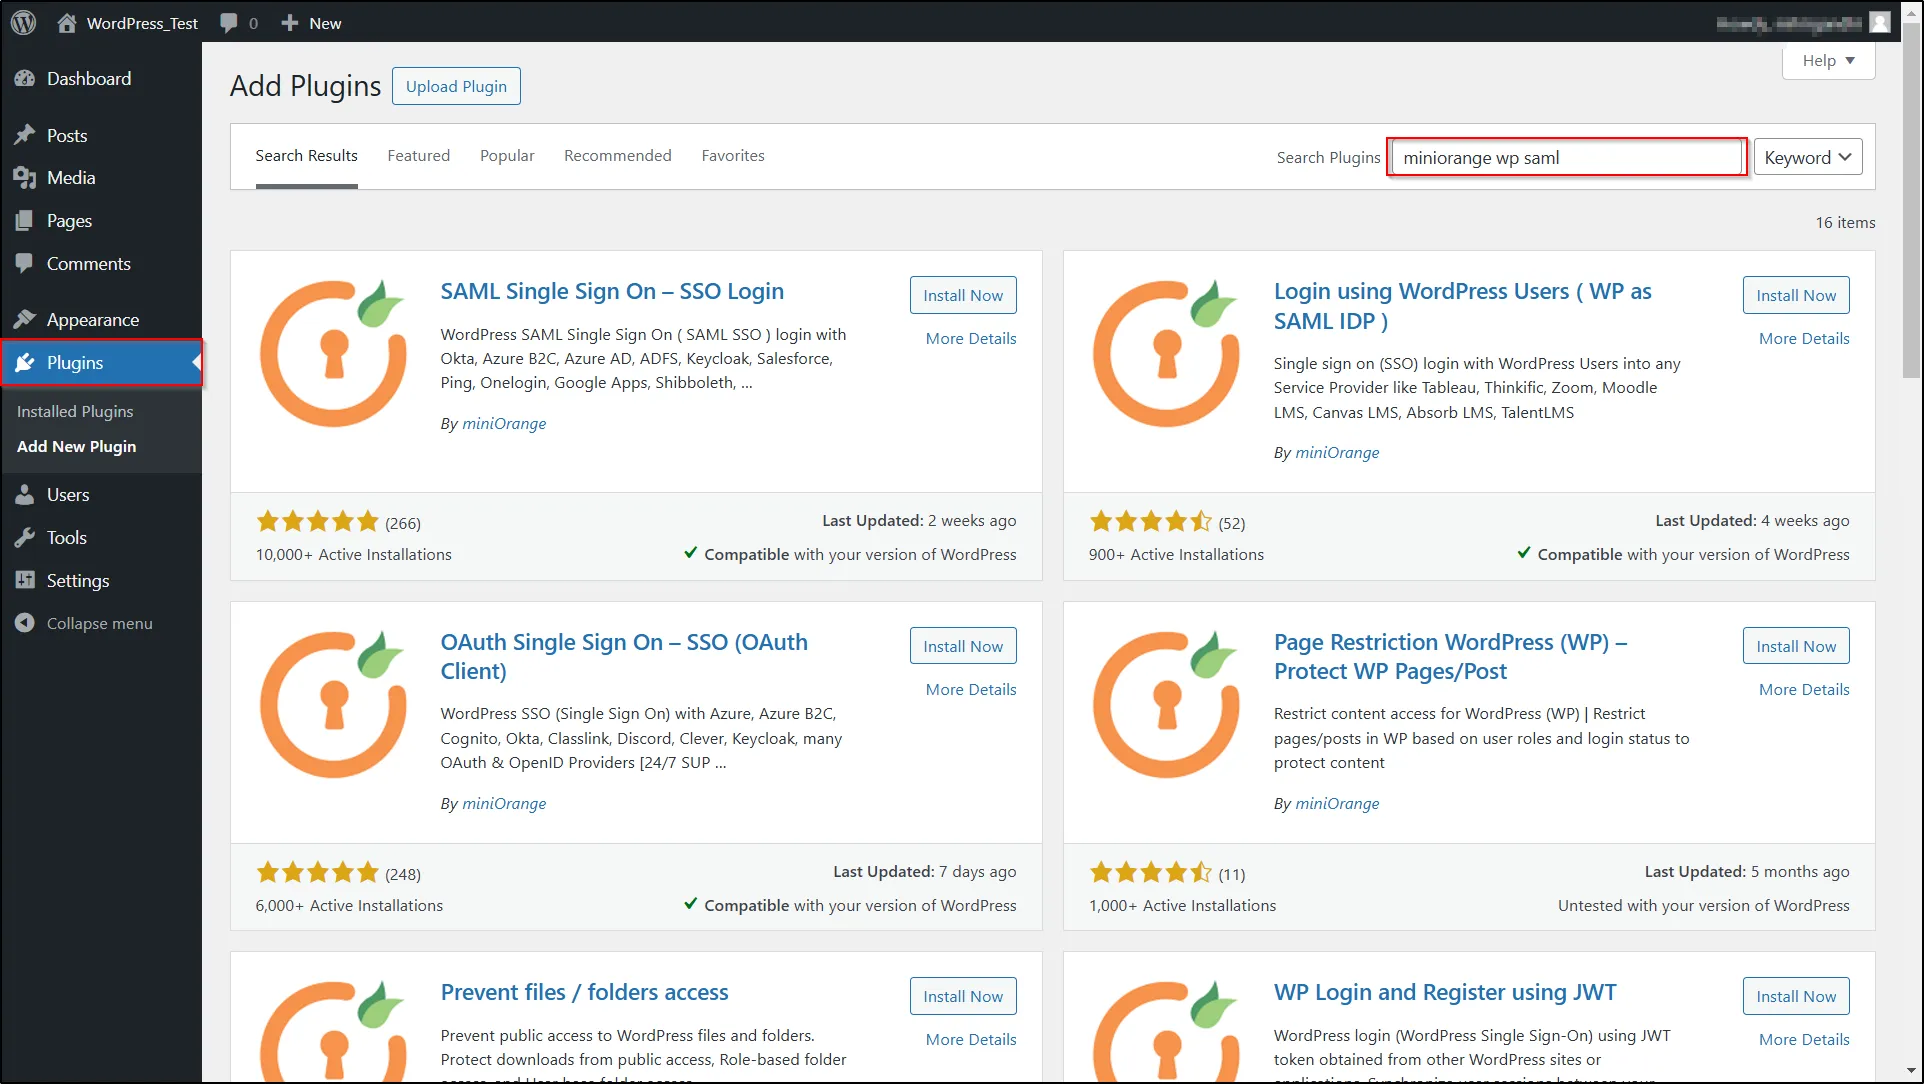Image resolution: width=1924 pixels, height=1084 pixels.
Task: Click More Details for OAuth Single Sign On
Action: point(970,689)
